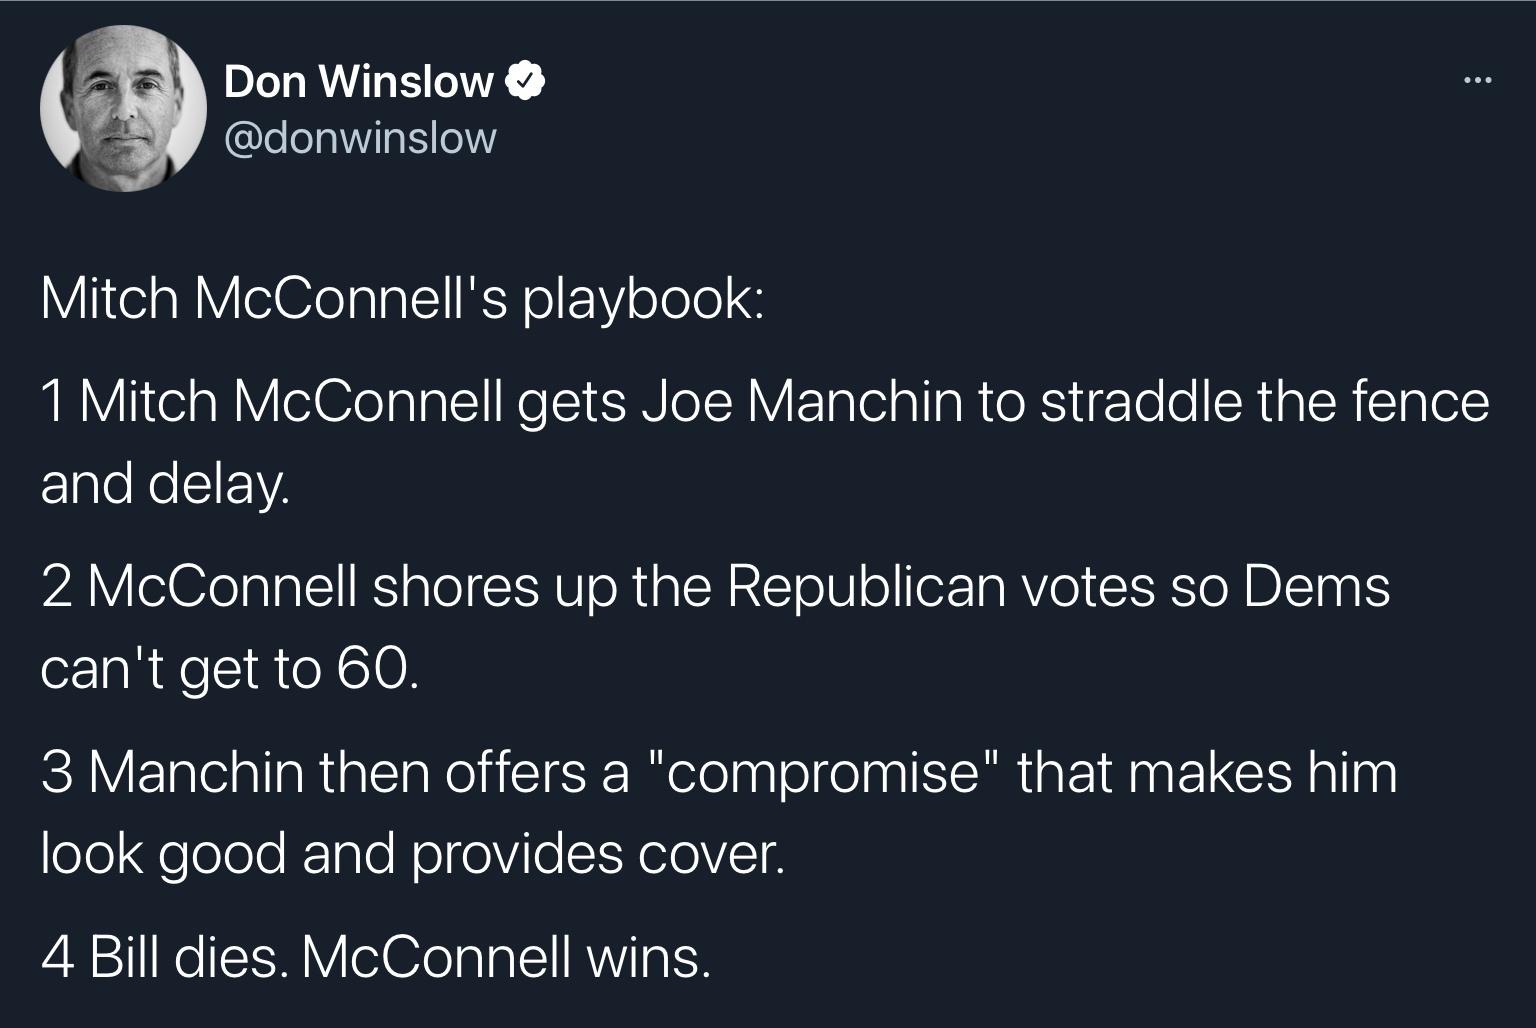Viewport: 1536px width, 1028px height.
Task: Click the word "Republican" in step two
Action: (x=866, y=587)
